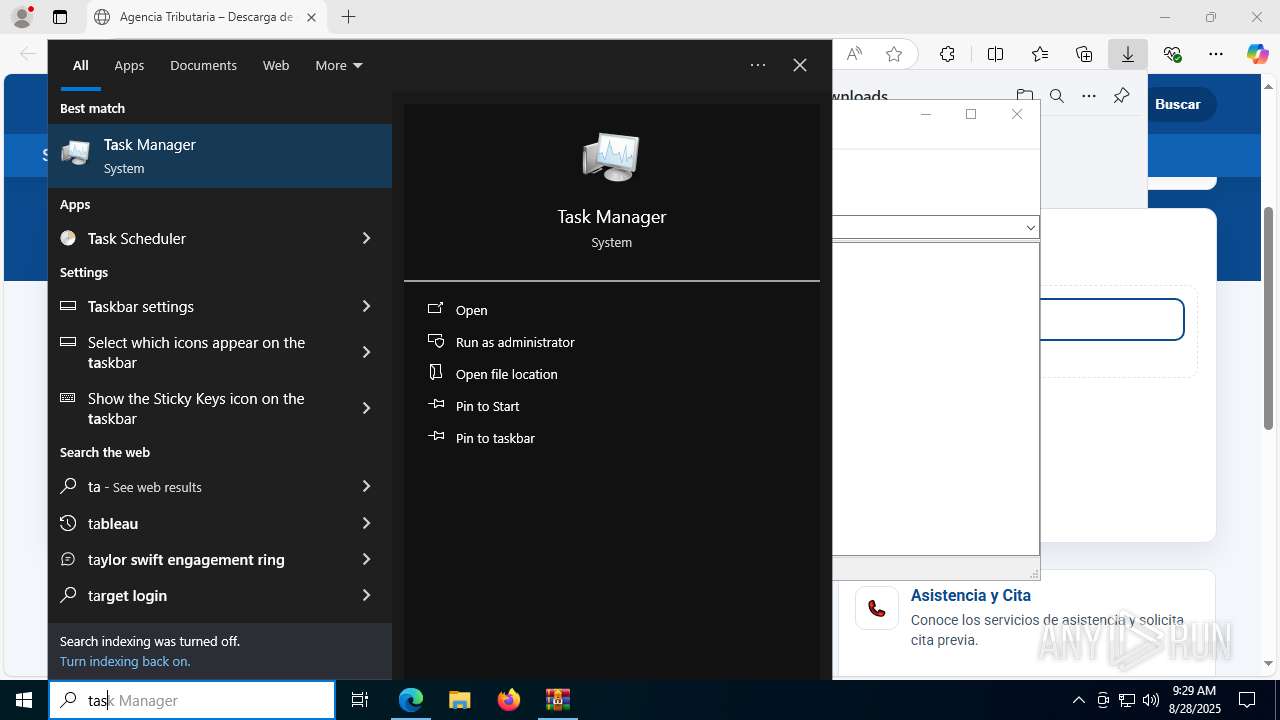This screenshot has width=1280, height=720.
Task: Click the taskbar search input box
Action: point(192,700)
